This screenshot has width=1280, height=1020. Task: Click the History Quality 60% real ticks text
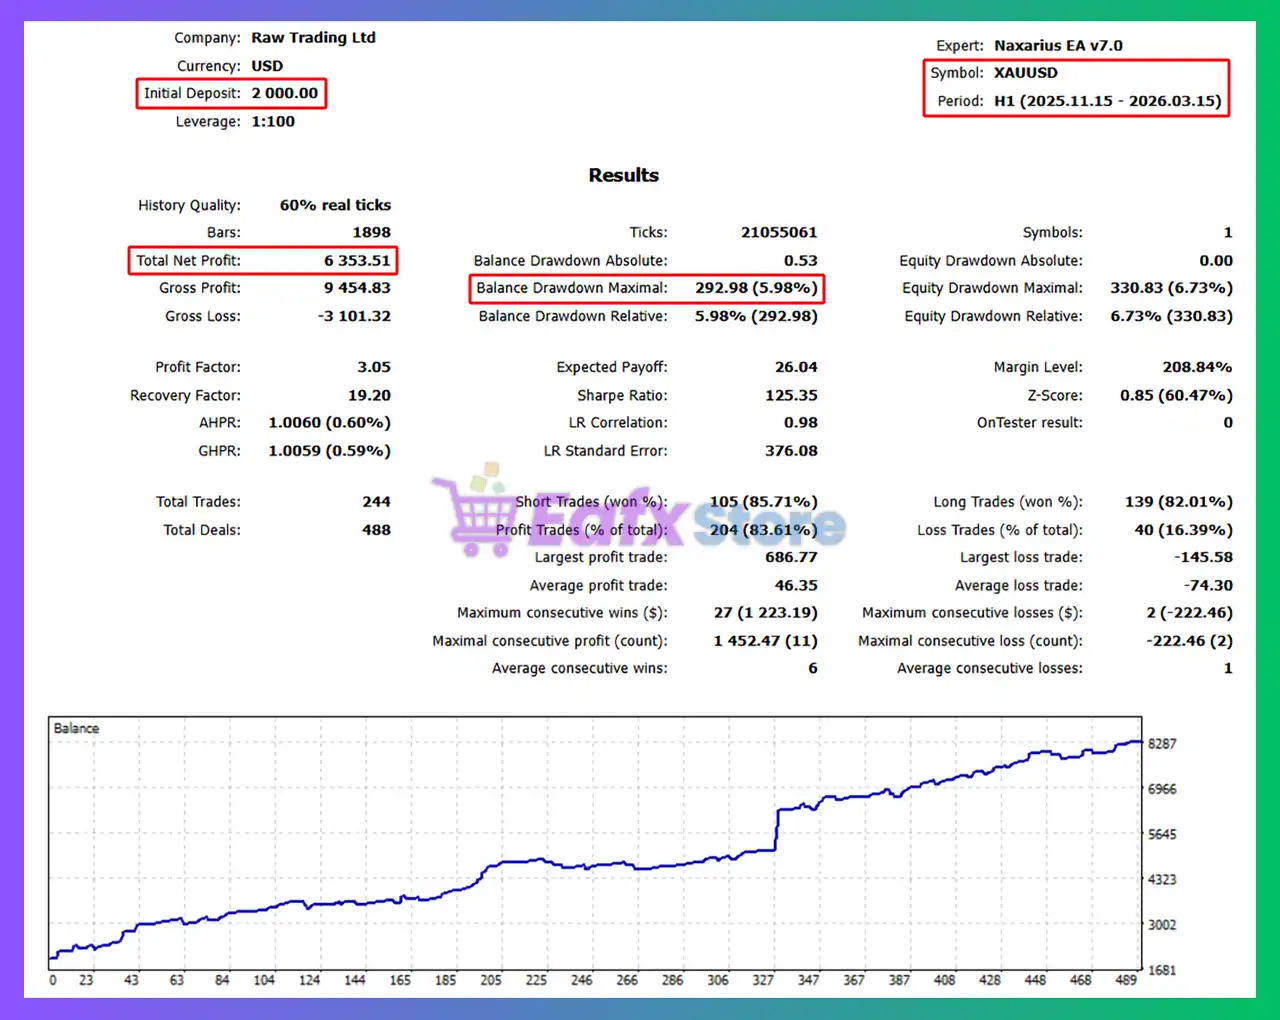click(x=334, y=204)
